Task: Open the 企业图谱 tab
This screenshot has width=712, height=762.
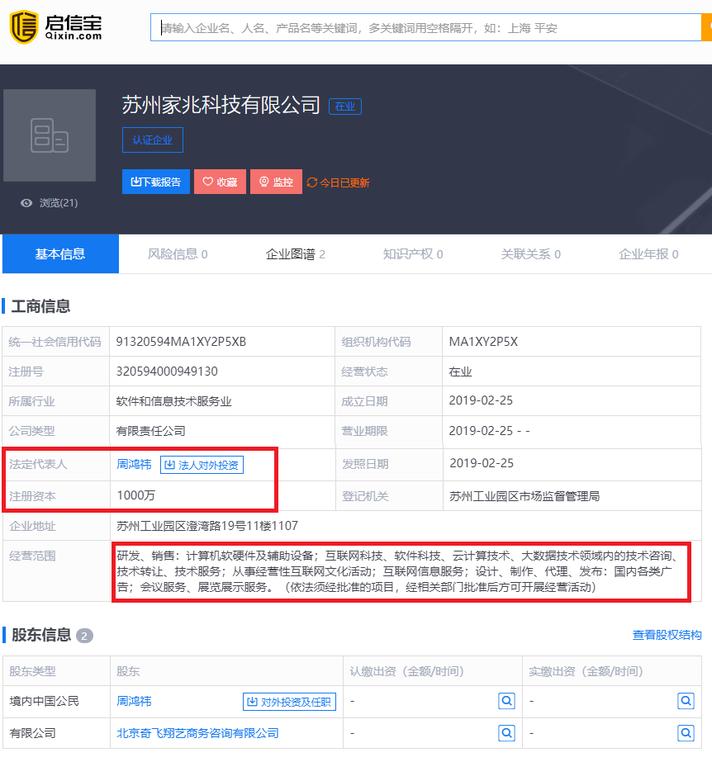Action: 295,254
